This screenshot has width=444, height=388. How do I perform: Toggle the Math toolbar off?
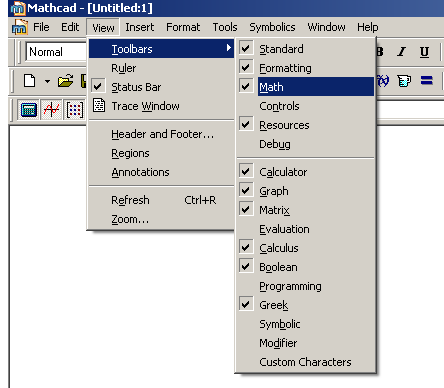point(306,87)
